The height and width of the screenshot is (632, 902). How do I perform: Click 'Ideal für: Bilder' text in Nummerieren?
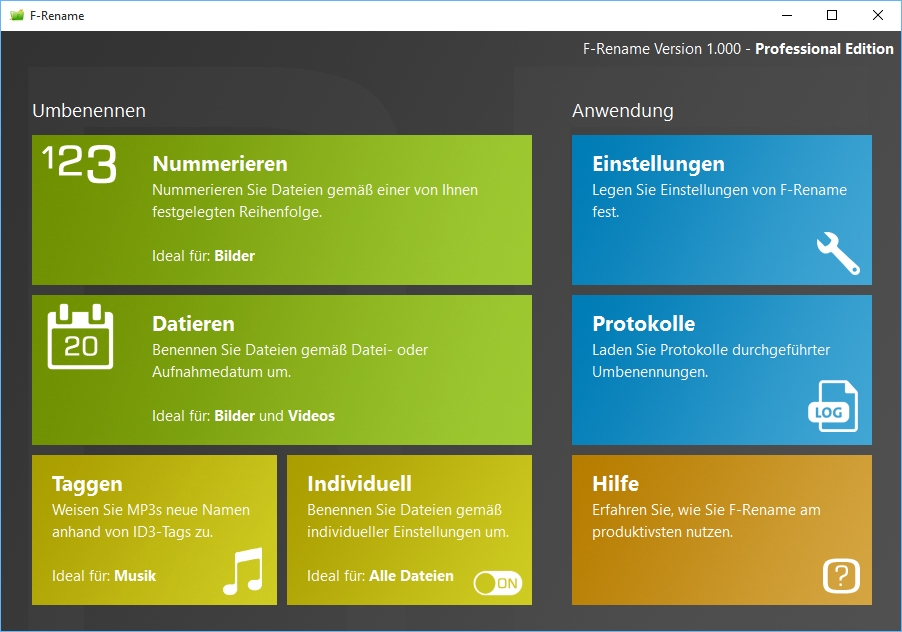[203, 256]
